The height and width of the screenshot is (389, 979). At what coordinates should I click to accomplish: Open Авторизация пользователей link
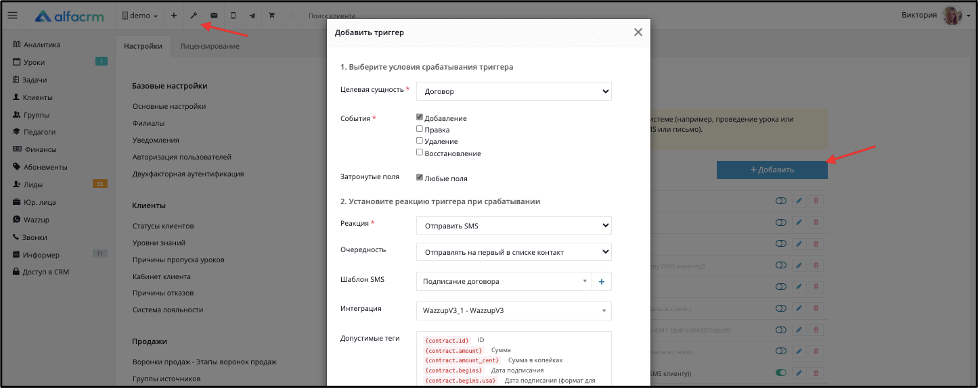[x=182, y=157]
